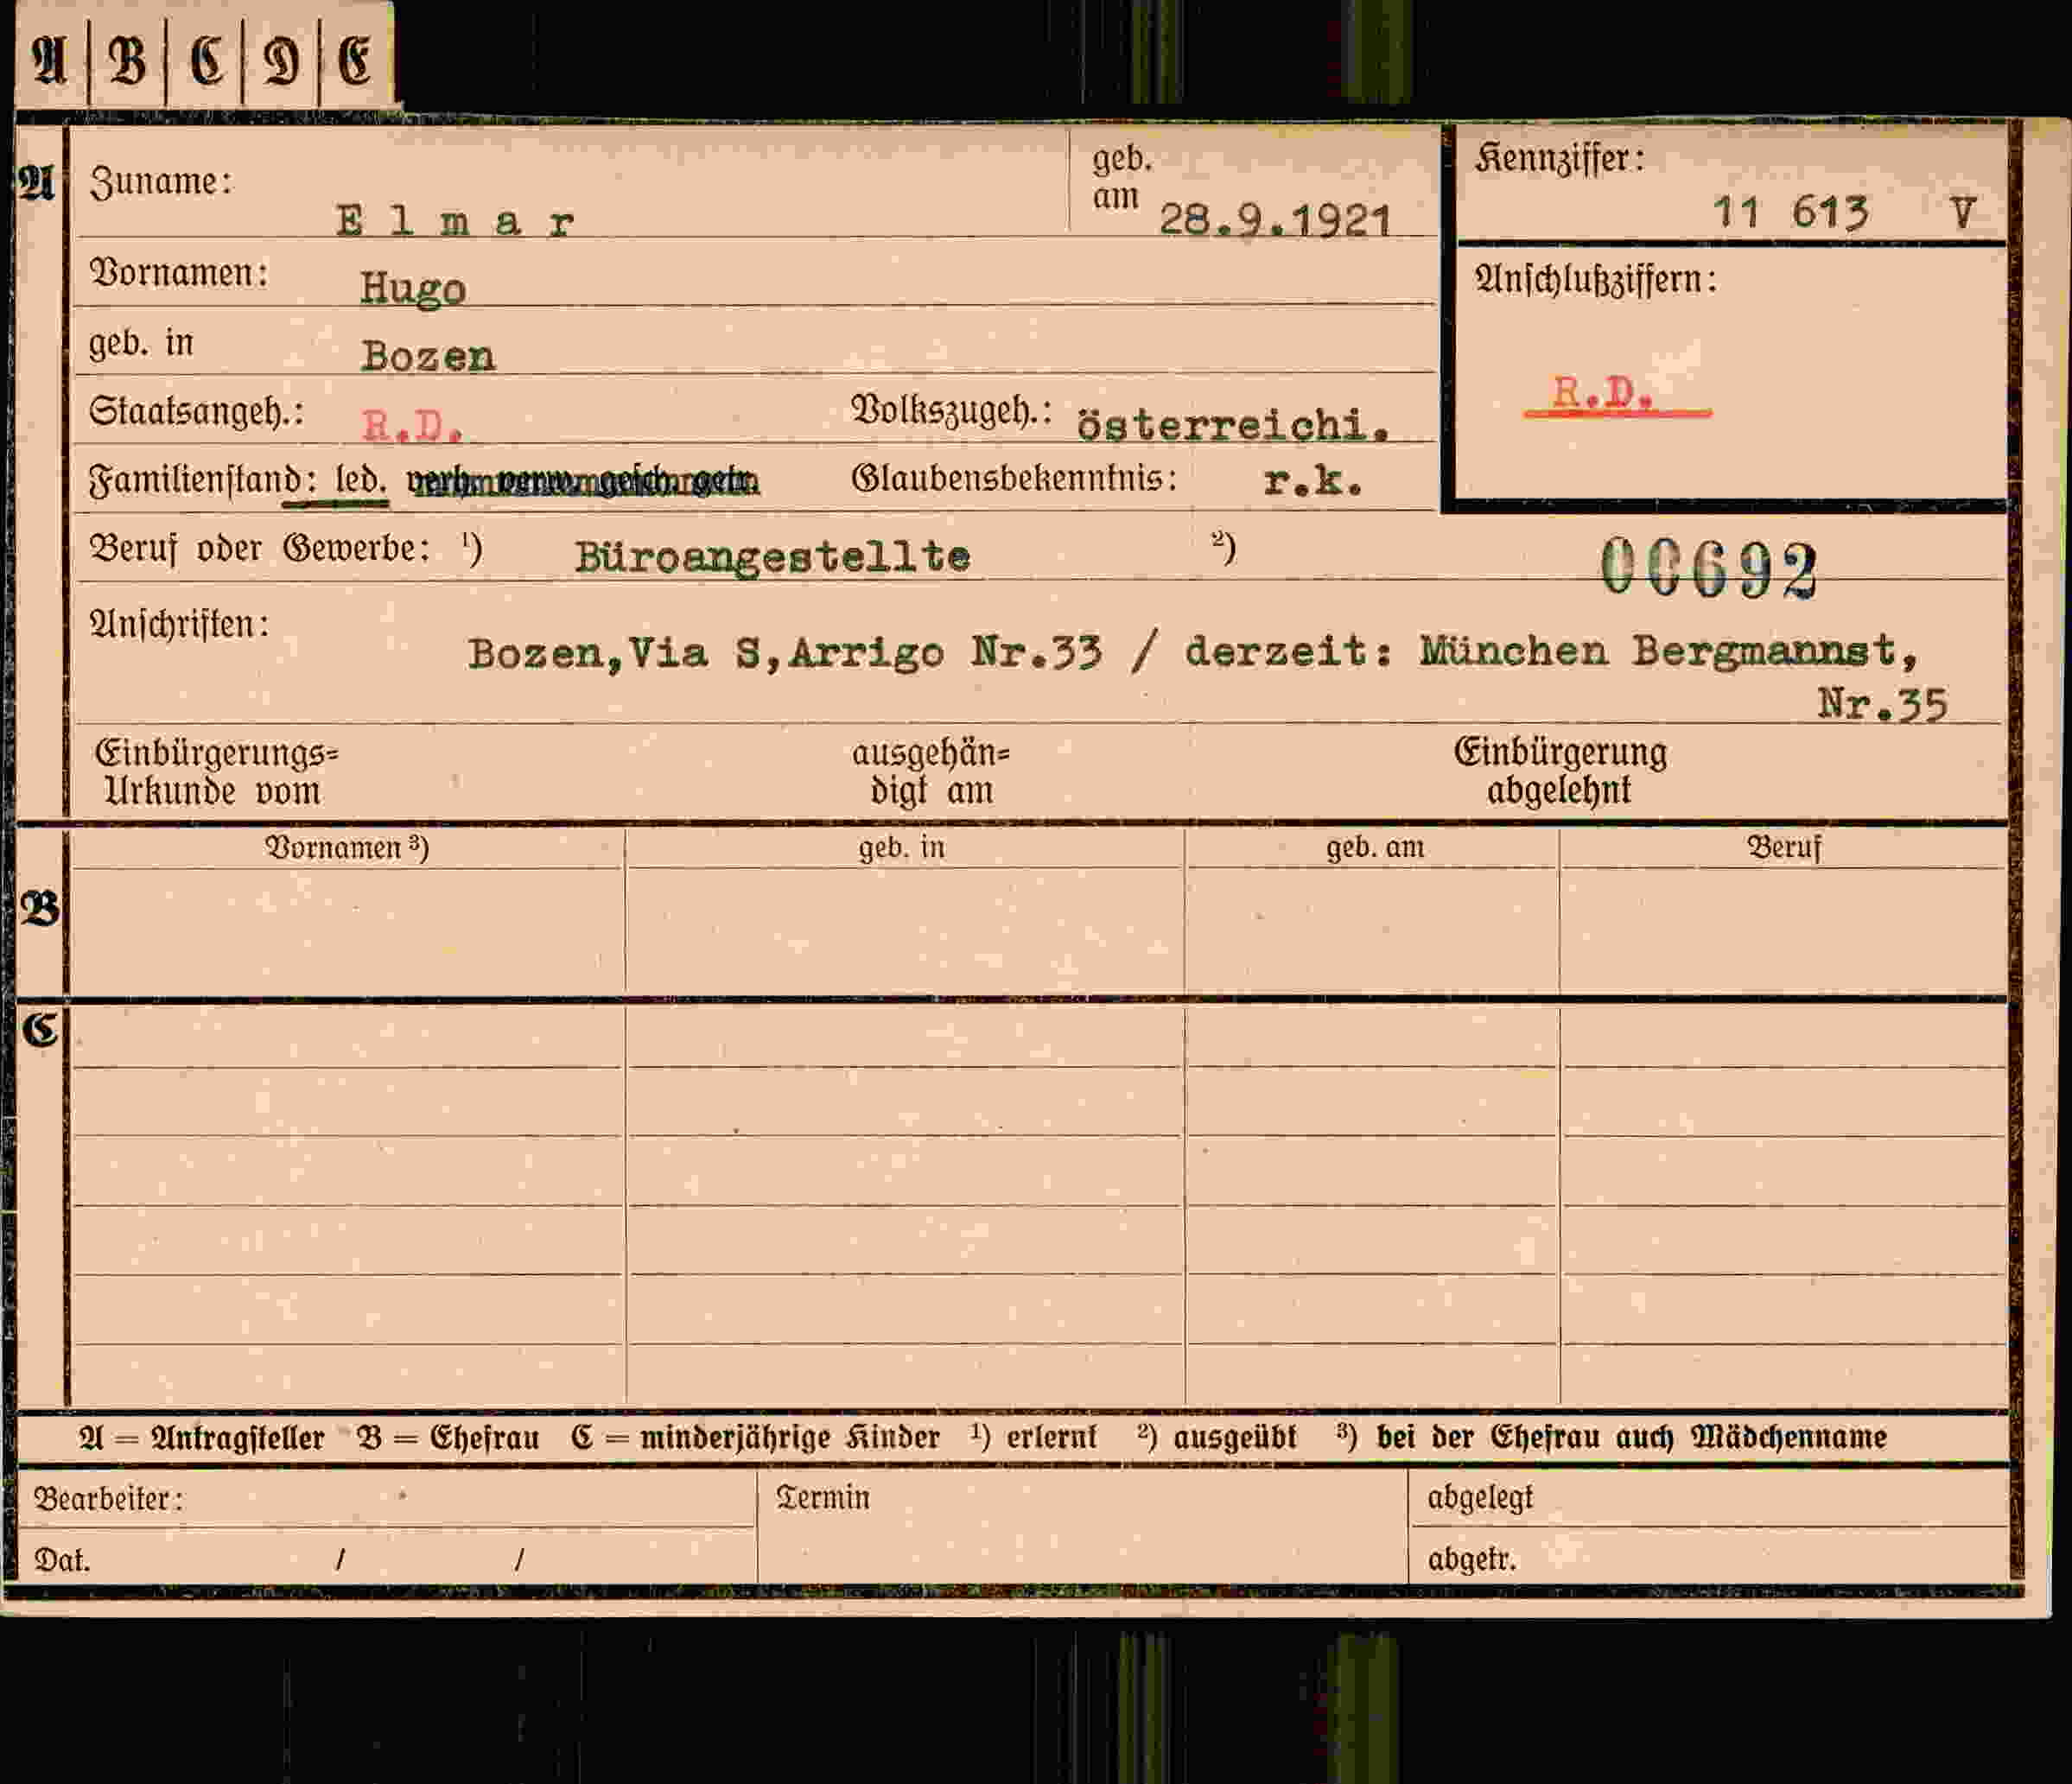The width and height of the screenshot is (2072, 1784).
Task: Click index tab letter B
Action: [127, 60]
